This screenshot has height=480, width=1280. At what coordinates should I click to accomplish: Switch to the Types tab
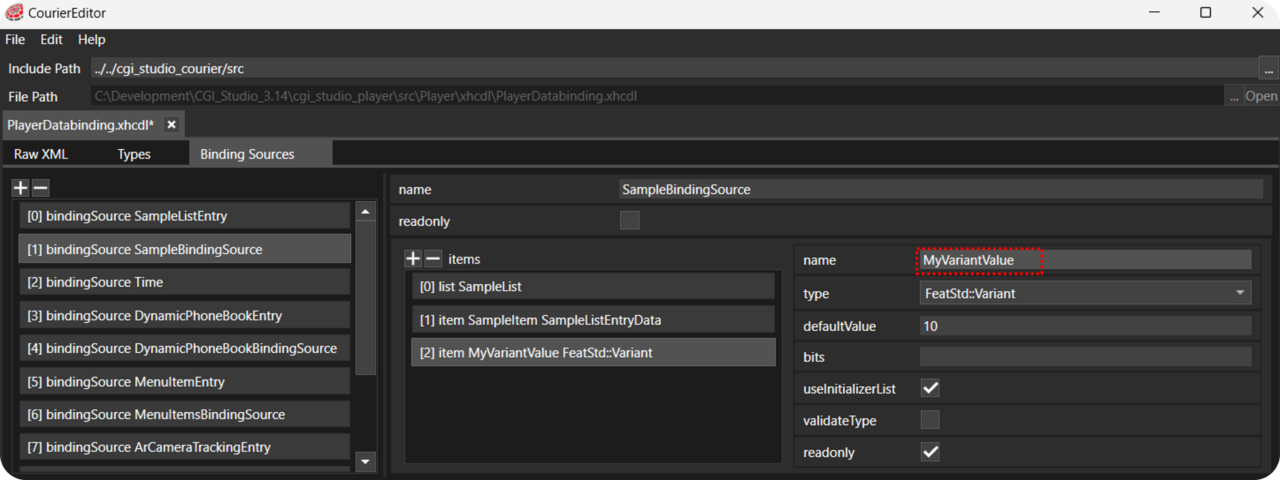[134, 154]
